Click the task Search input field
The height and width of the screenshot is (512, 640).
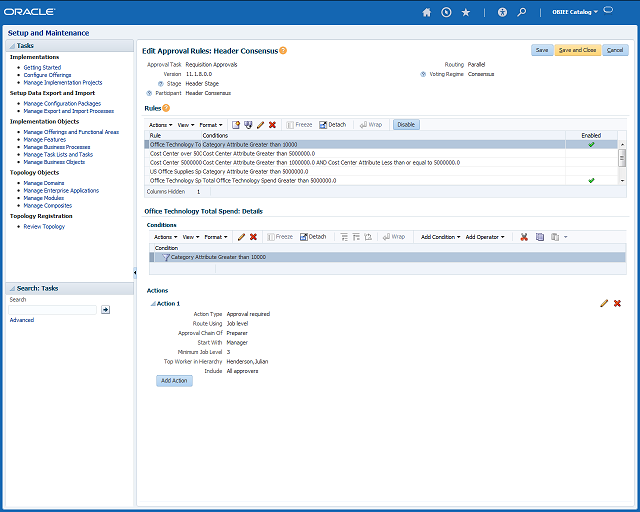52,310
